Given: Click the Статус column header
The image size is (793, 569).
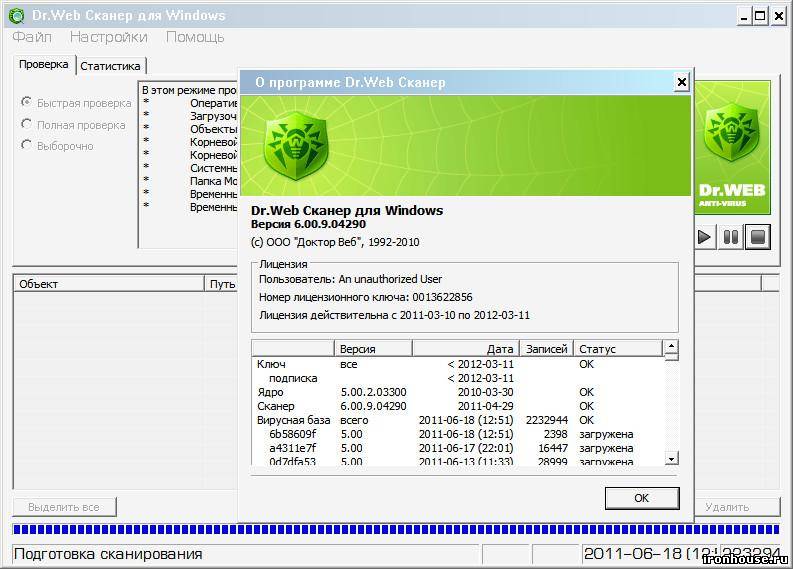Looking at the screenshot, I should [x=618, y=348].
